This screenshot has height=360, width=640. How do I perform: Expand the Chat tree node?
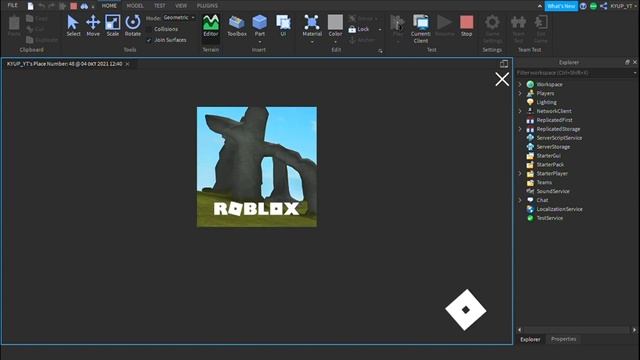[x=520, y=200]
